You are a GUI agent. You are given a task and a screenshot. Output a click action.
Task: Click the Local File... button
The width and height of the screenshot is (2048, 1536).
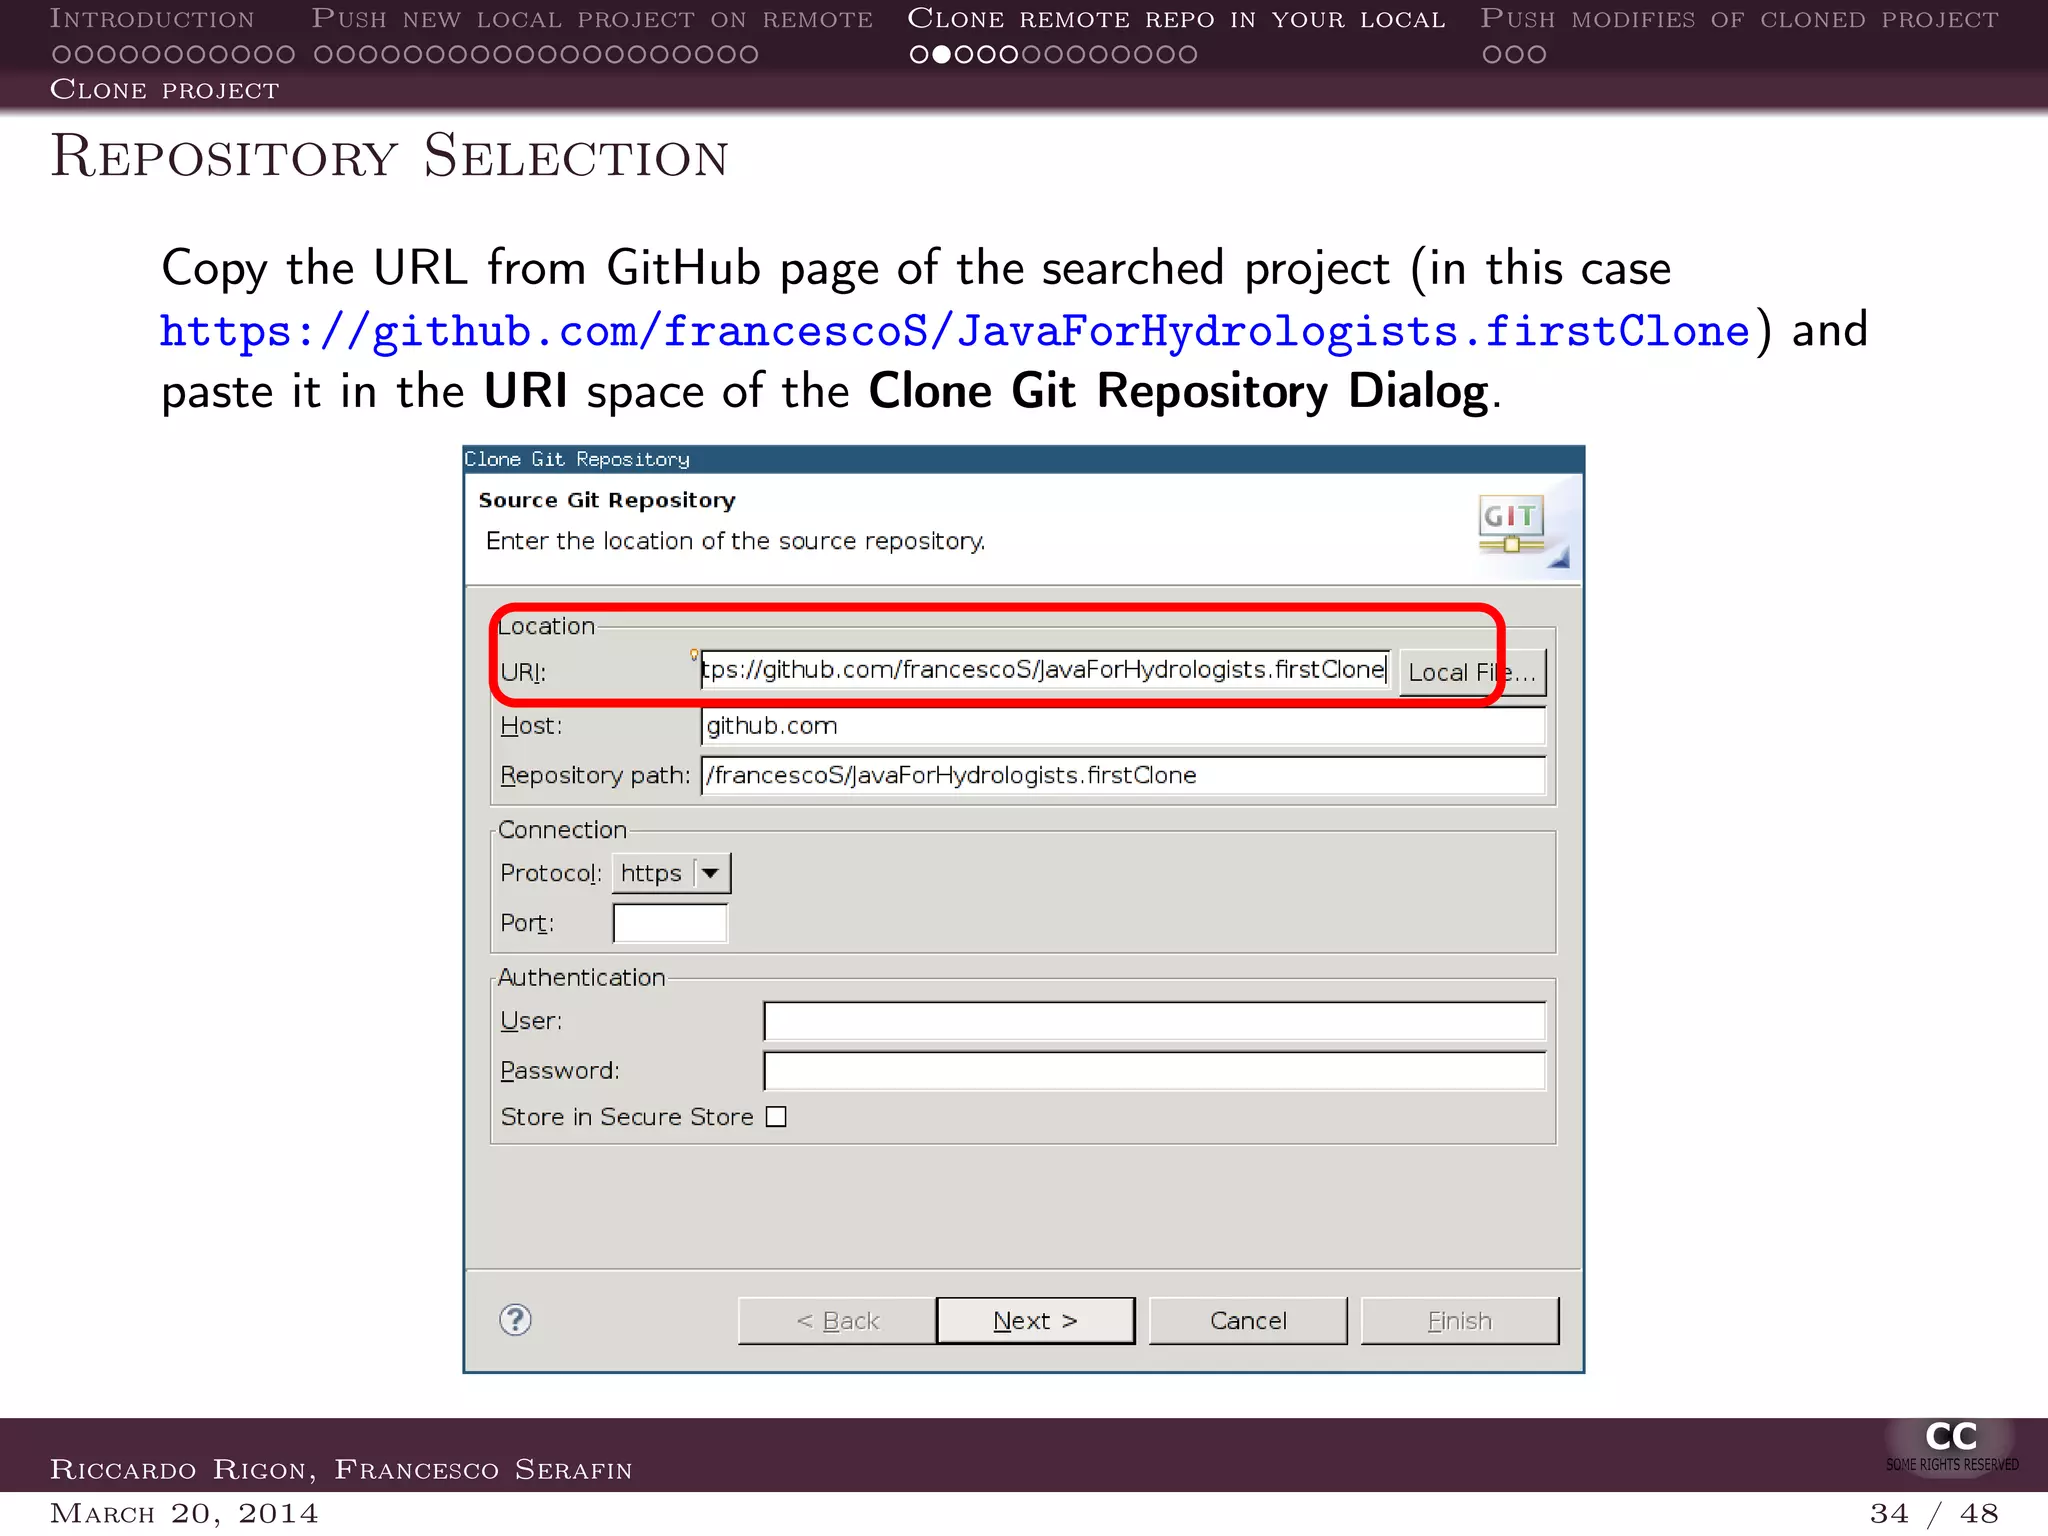(1472, 672)
